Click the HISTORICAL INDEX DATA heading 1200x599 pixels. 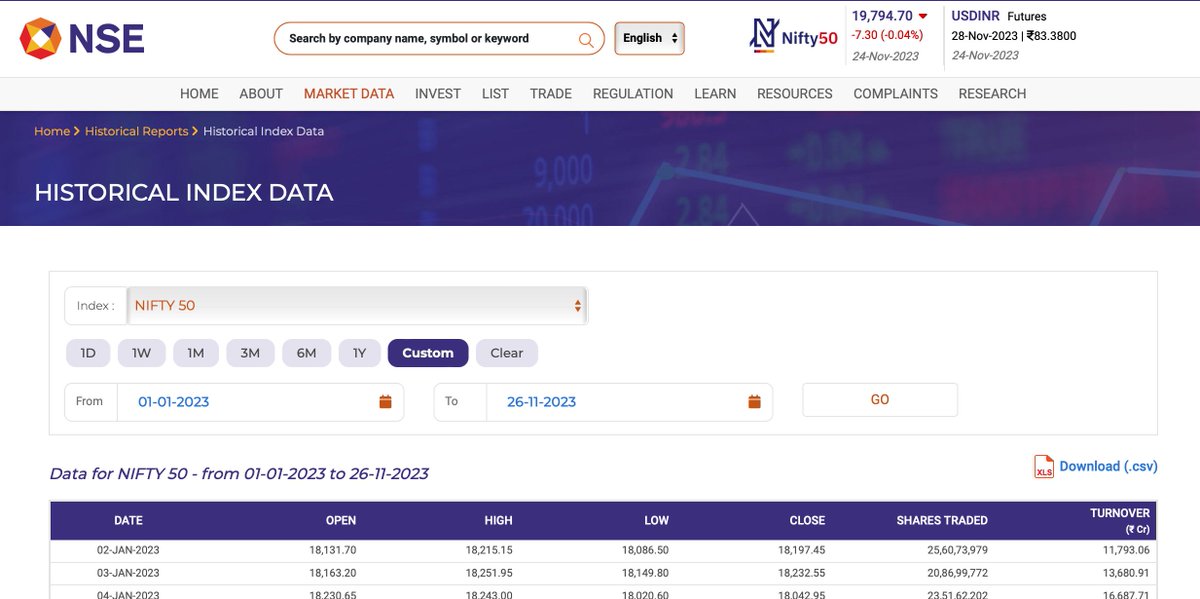click(184, 193)
